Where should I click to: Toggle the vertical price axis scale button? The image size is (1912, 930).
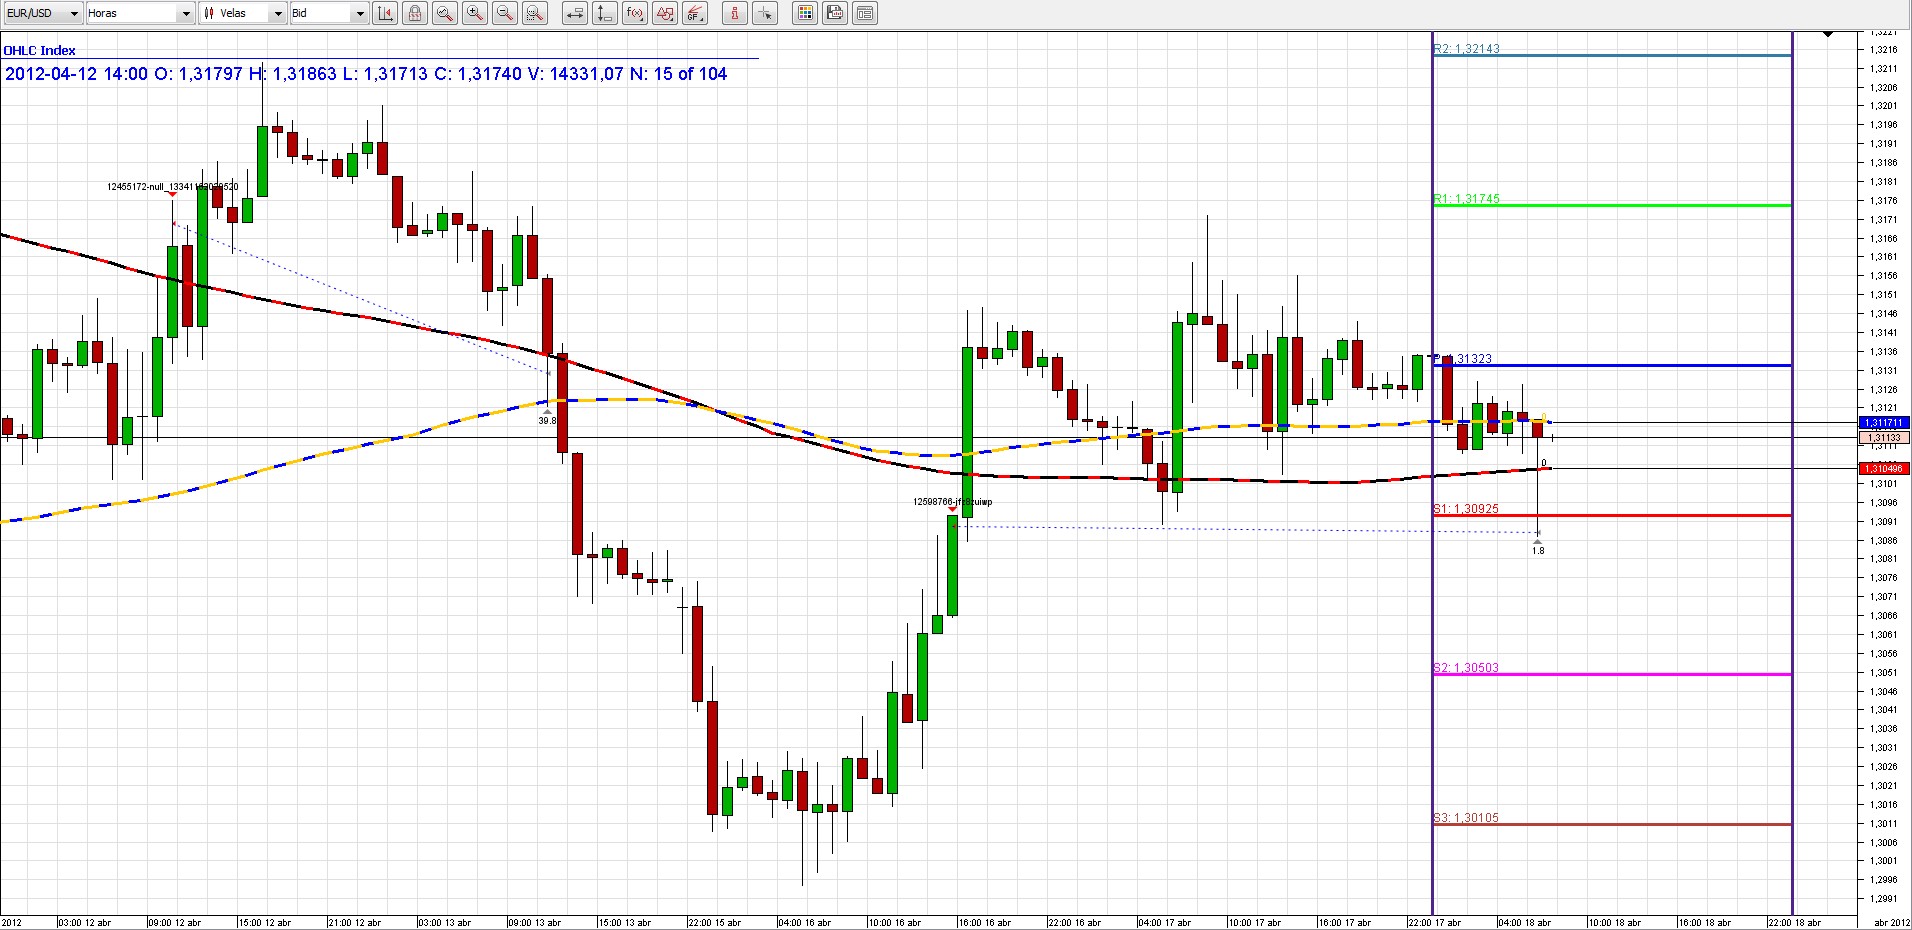pyautogui.click(x=604, y=13)
